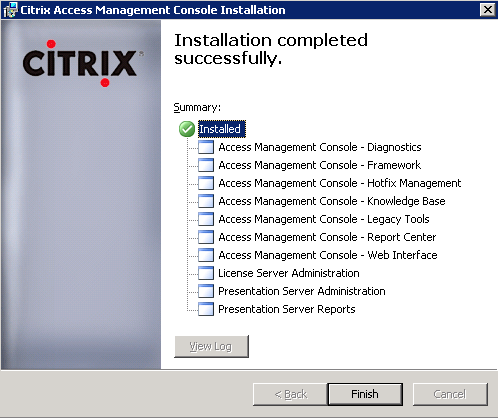The width and height of the screenshot is (498, 418).
Task: Select License Server Administration entry
Action: tap(289, 273)
